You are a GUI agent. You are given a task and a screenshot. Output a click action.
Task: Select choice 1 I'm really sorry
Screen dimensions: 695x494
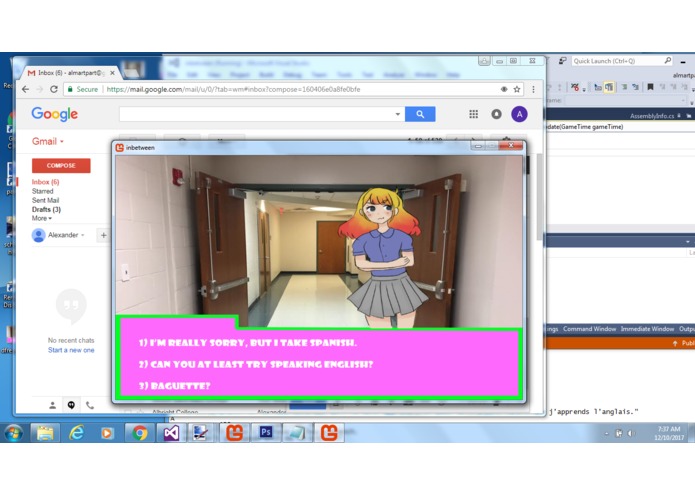[247, 342]
